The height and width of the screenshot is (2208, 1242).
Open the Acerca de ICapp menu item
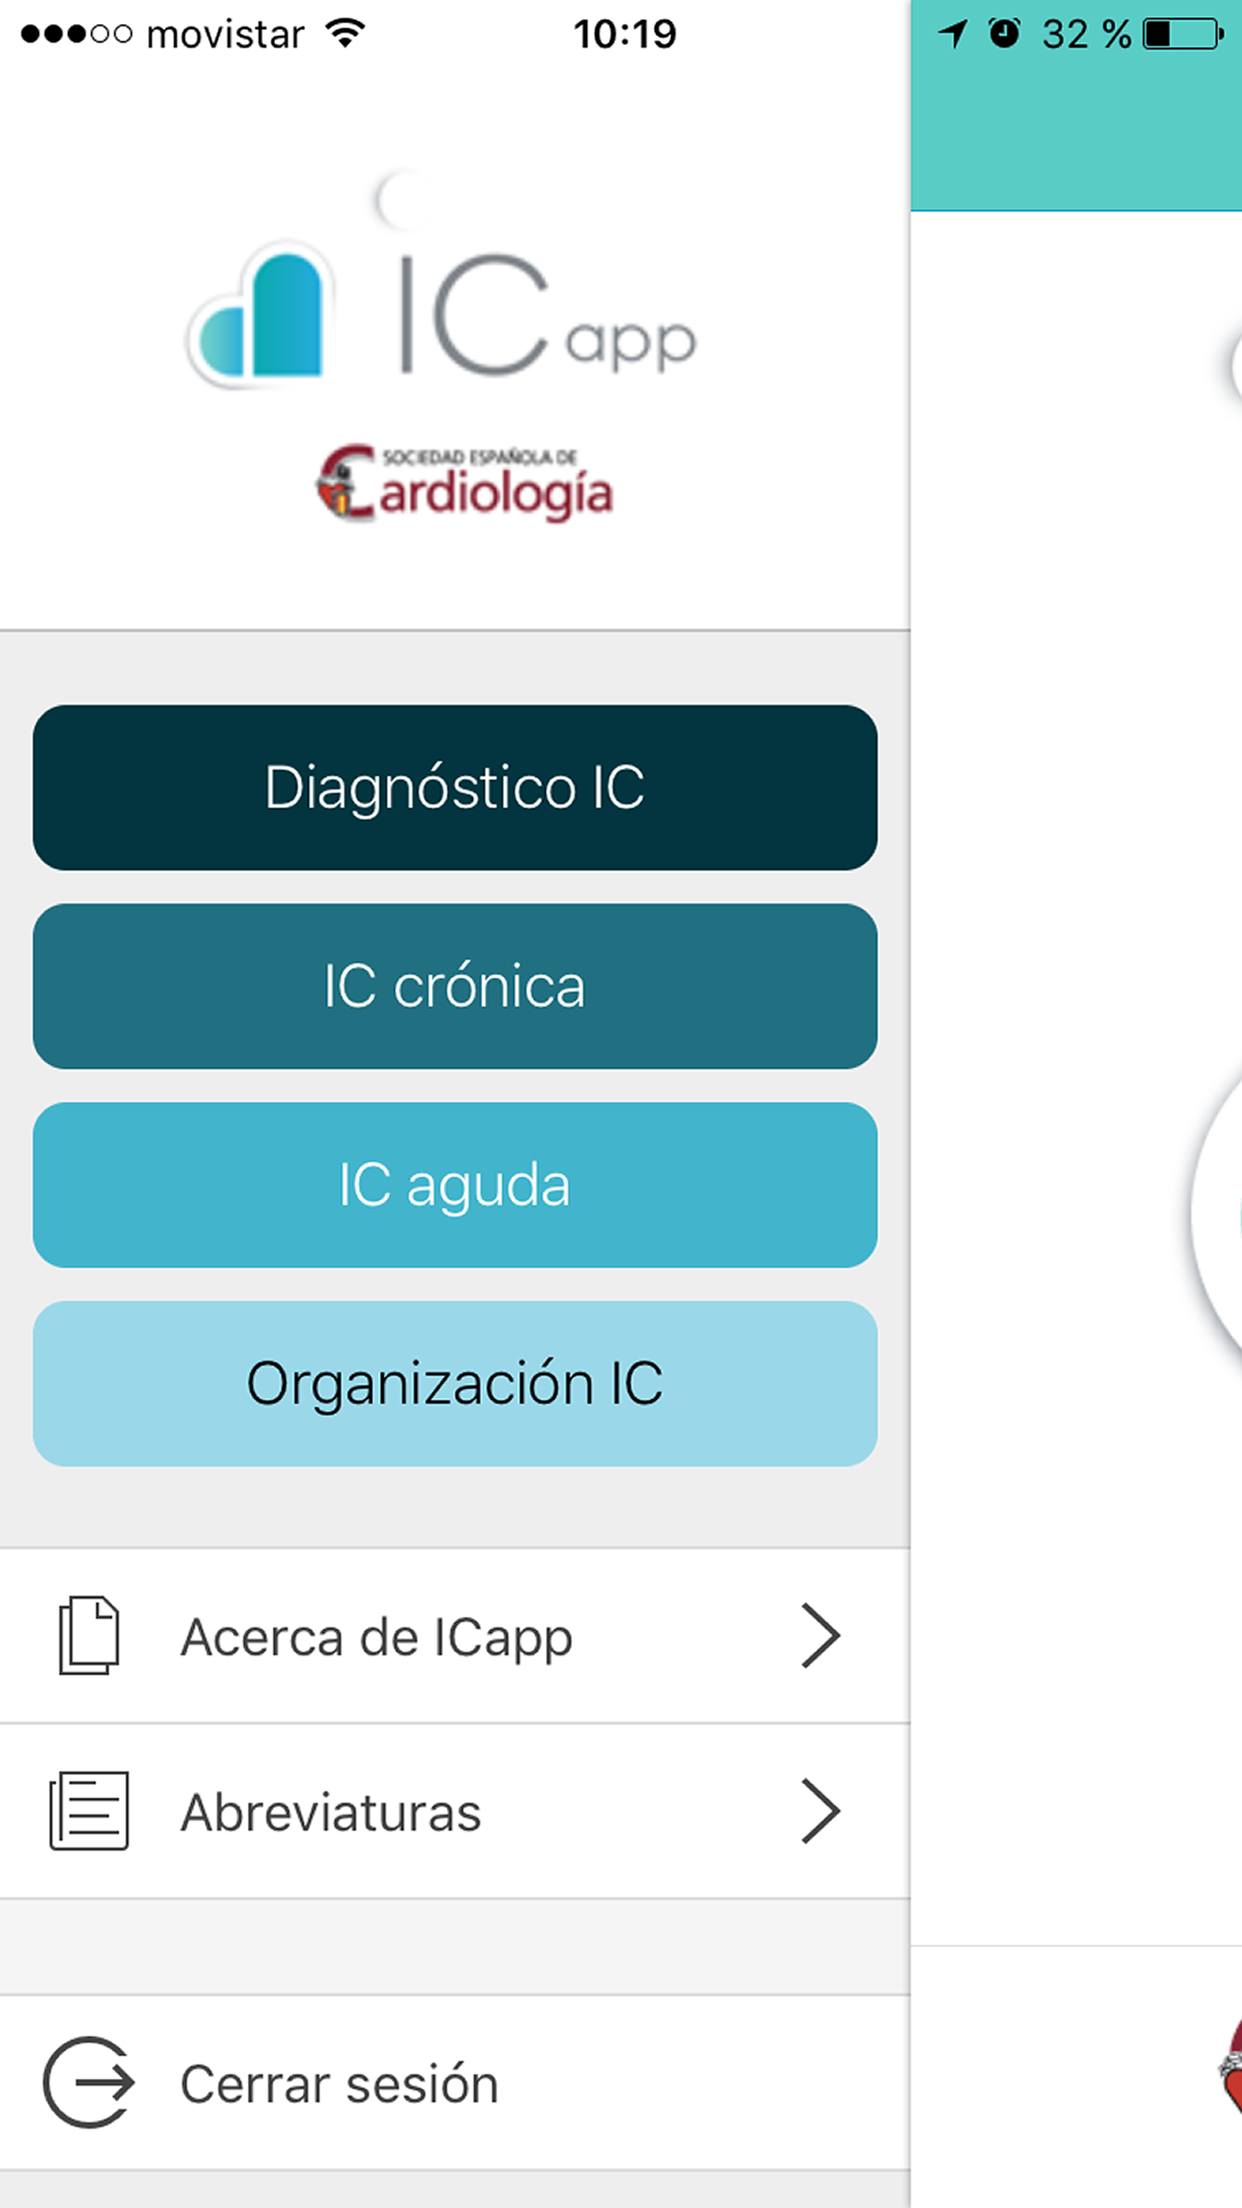pyautogui.click(x=376, y=1637)
